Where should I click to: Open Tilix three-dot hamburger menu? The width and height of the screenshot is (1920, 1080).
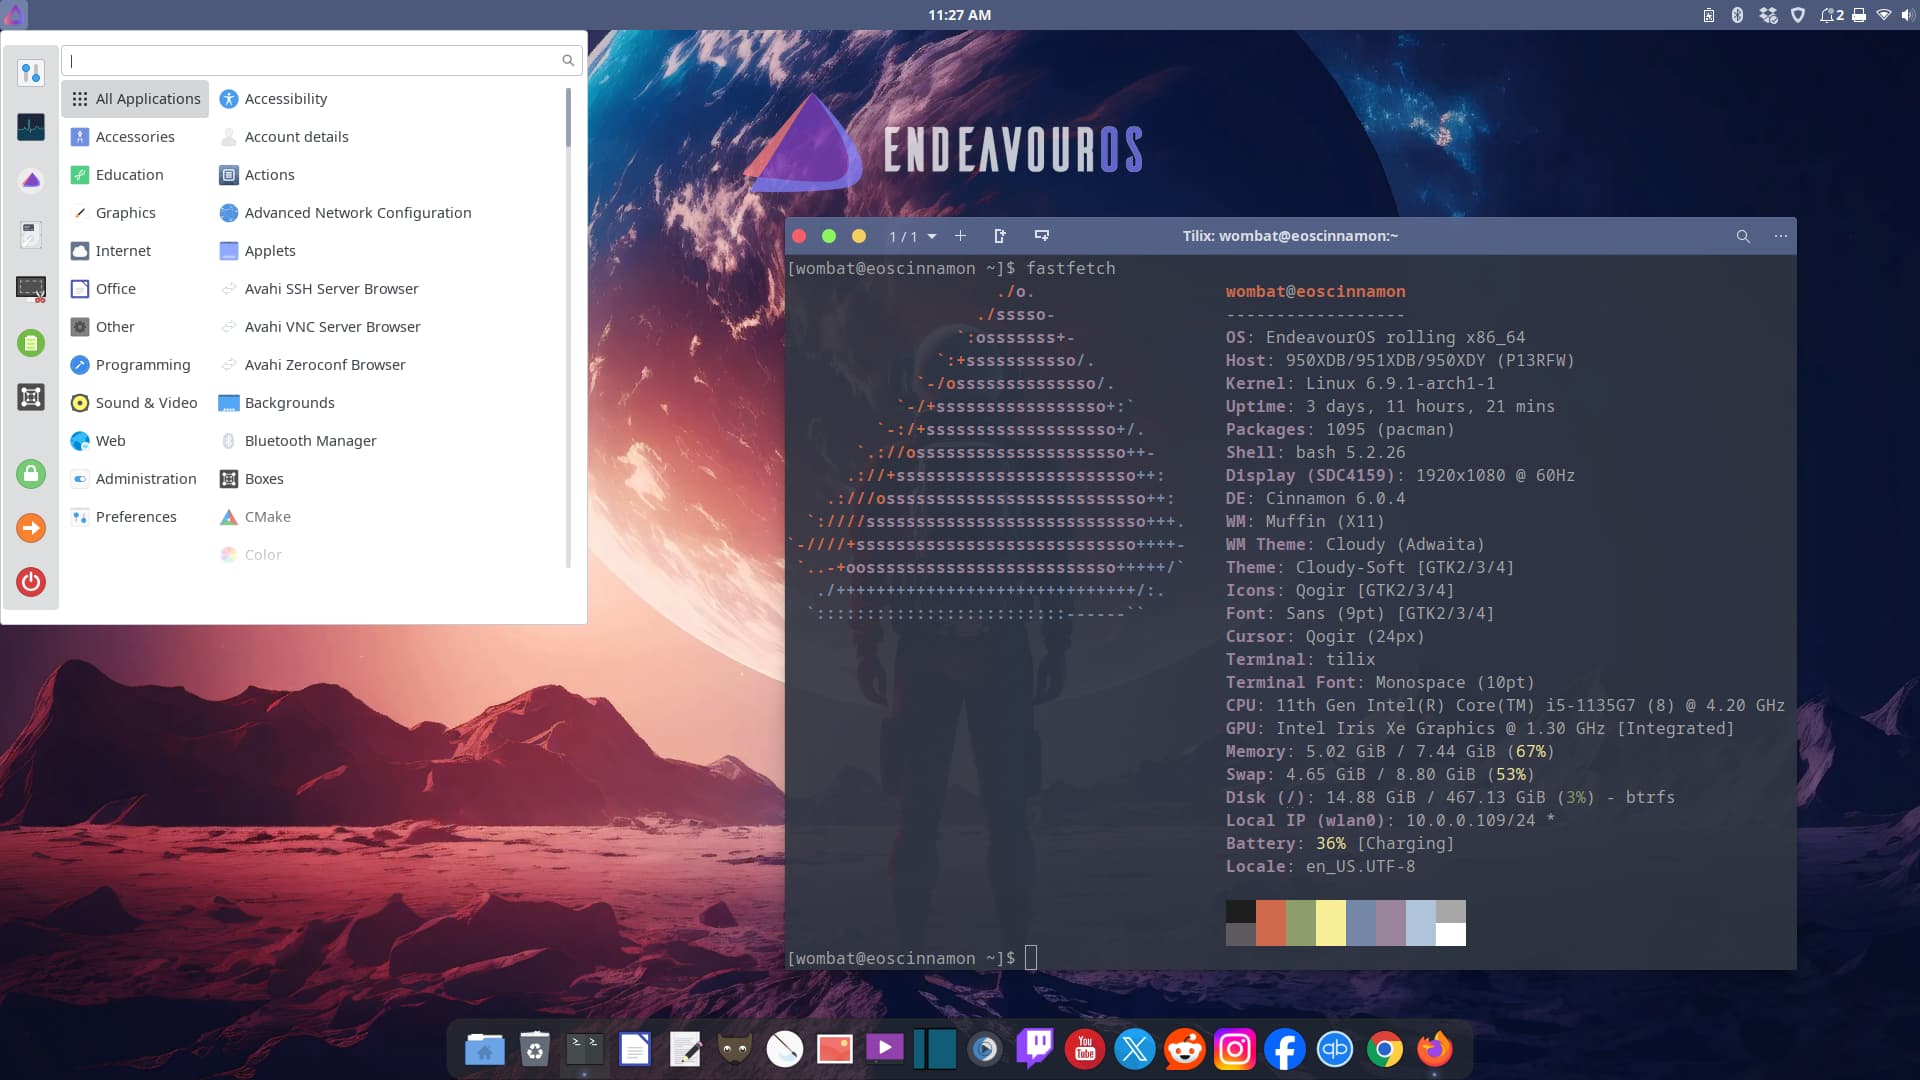coord(1781,236)
